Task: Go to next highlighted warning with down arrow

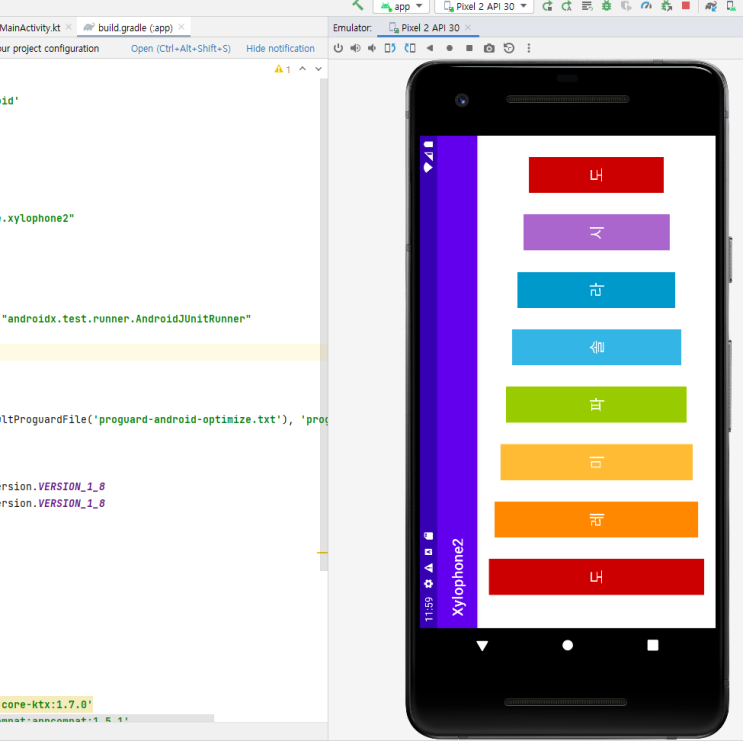Action: pos(318,69)
